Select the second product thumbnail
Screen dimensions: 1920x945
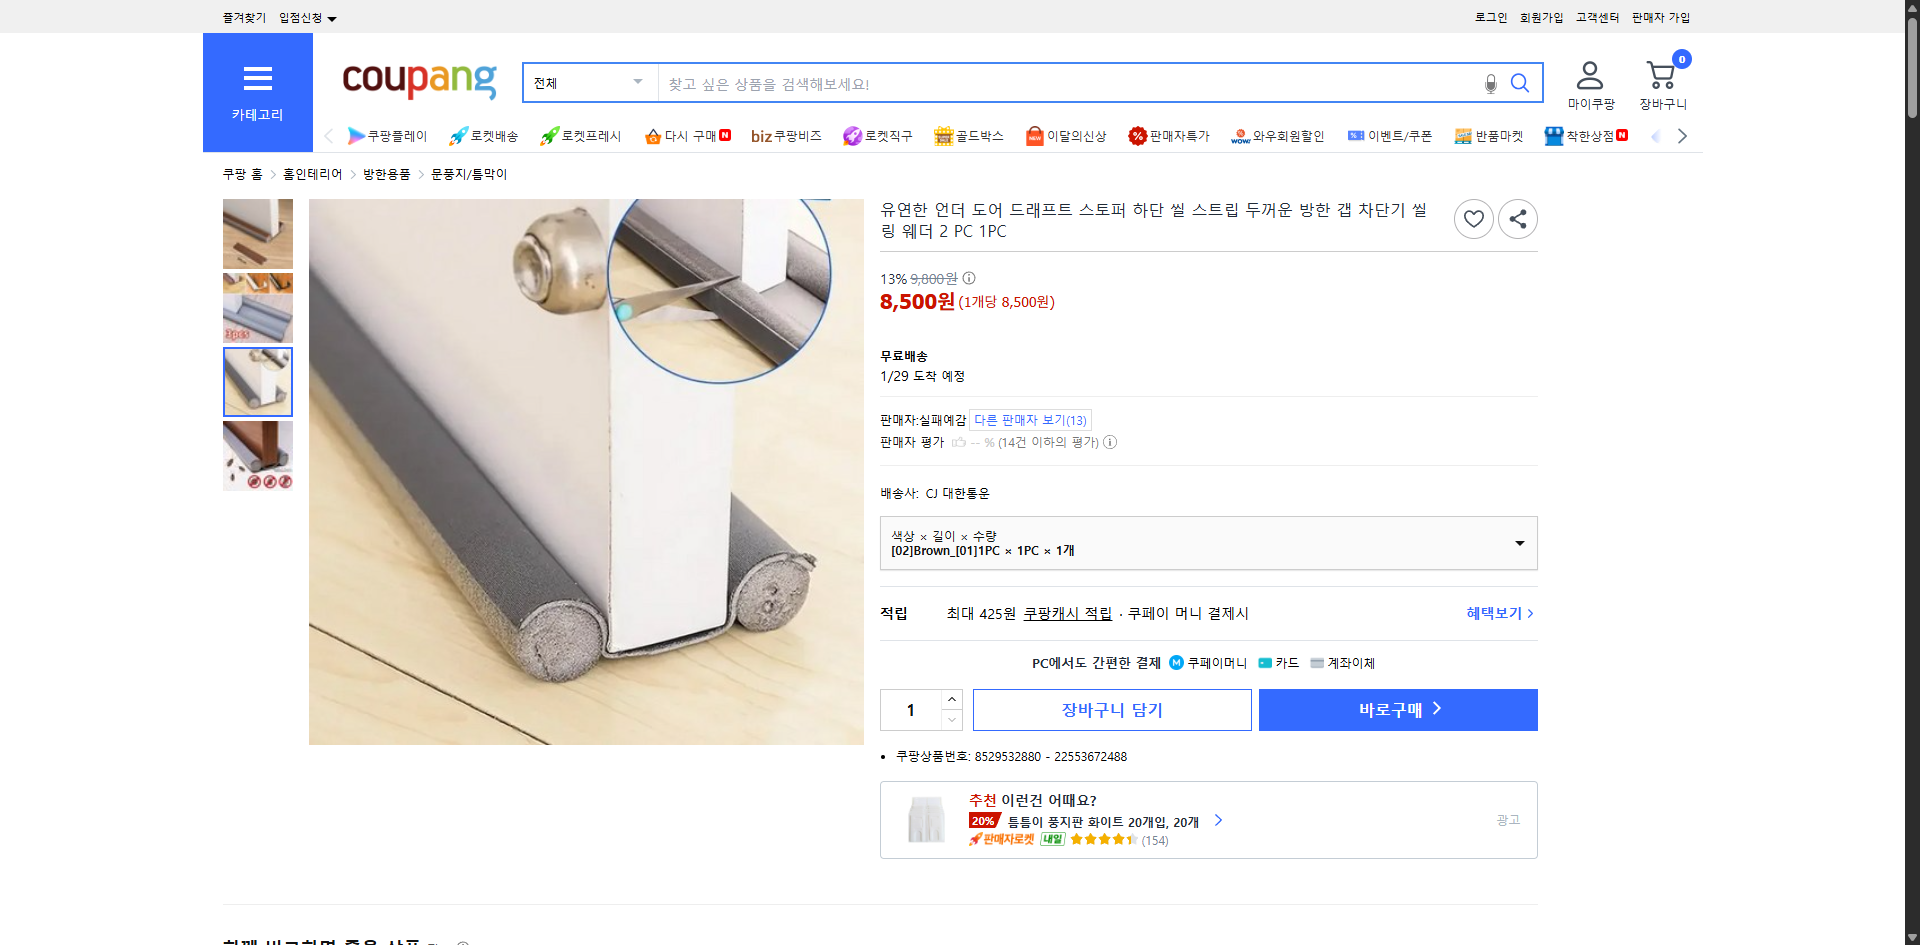[x=257, y=307]
